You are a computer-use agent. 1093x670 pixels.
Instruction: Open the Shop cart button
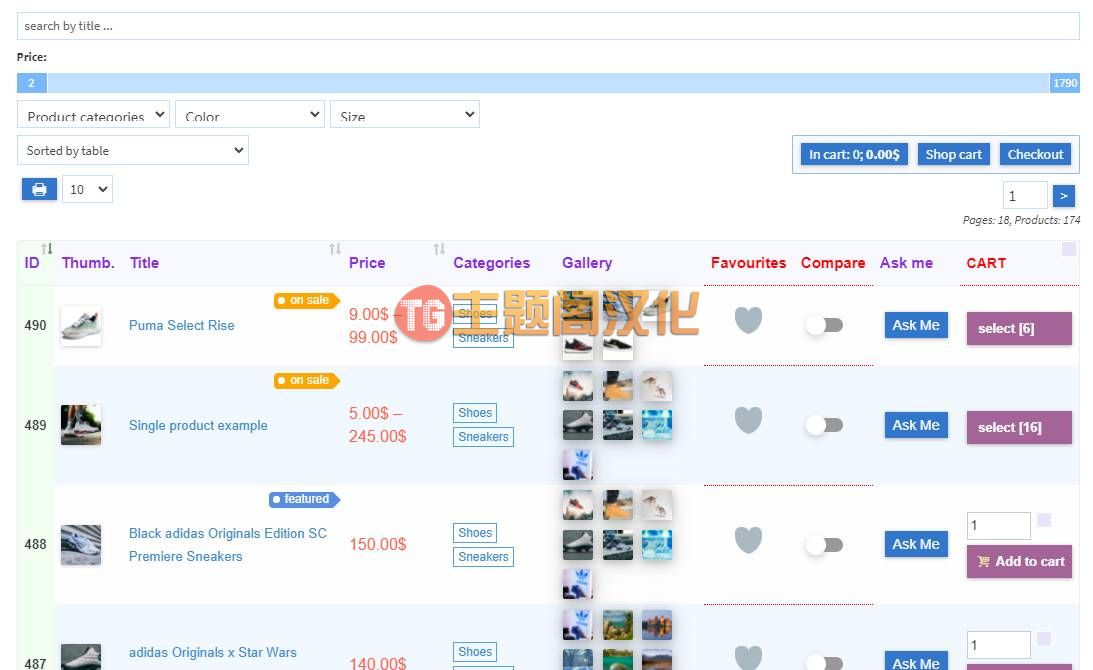coord(953,155)
